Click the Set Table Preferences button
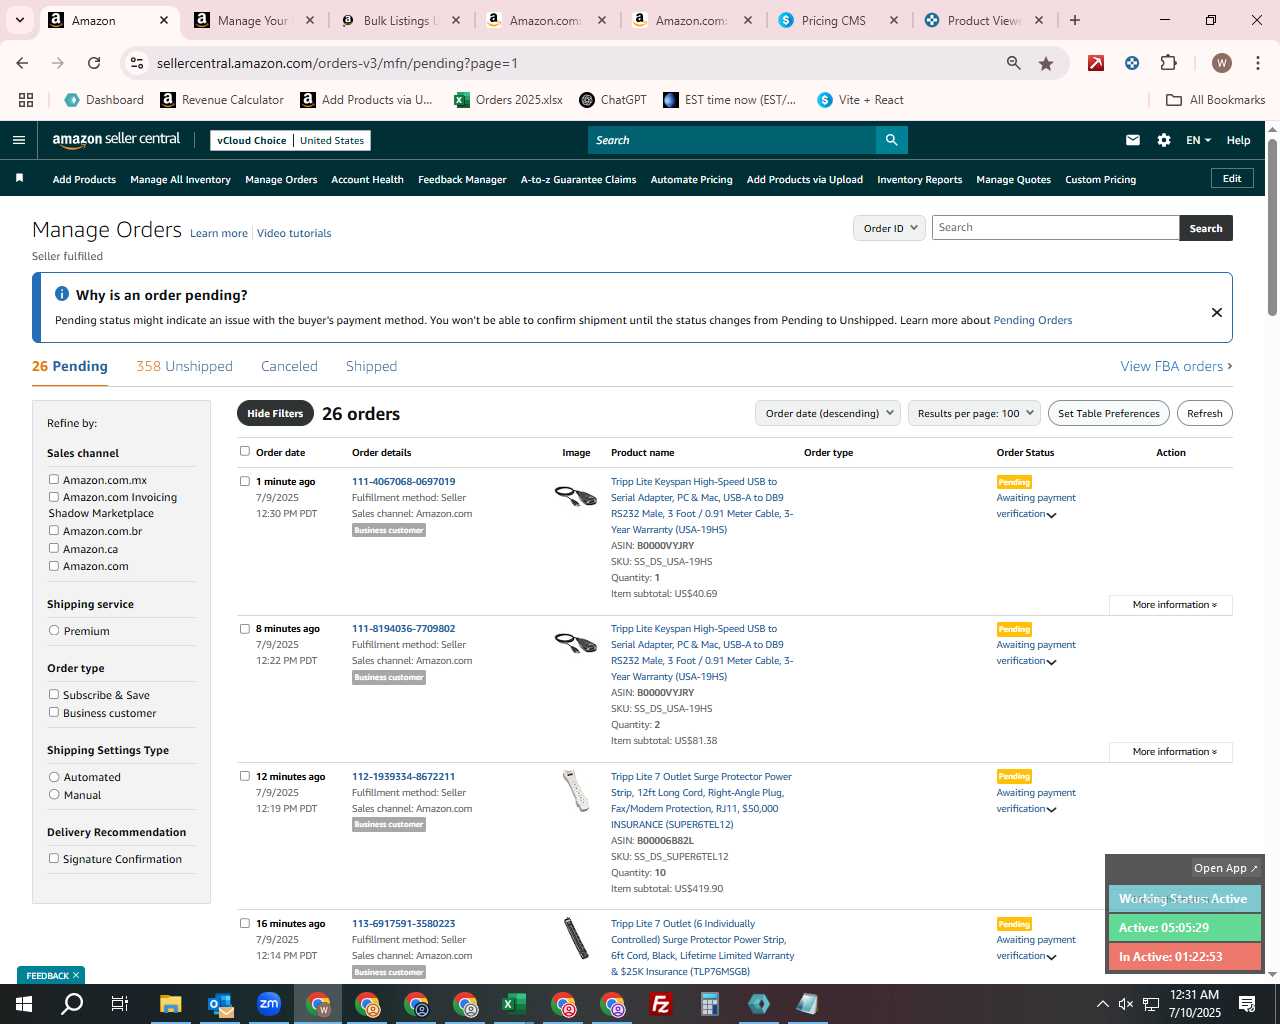1280x1024 pixels. [x=1109, y=413]
